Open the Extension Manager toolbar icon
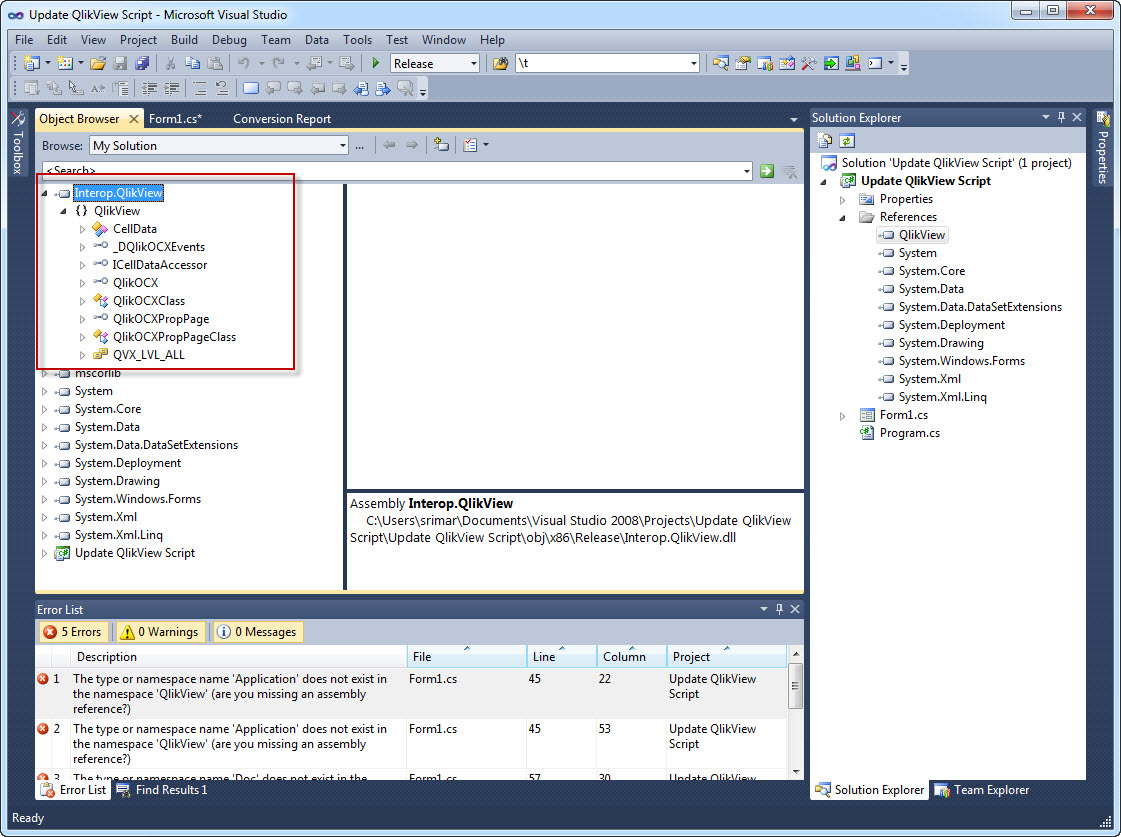Viewport: 1121px width, 837px height. point(853,63)
